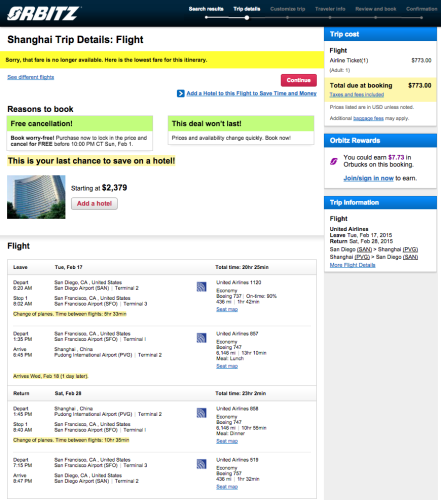The height and width of the screenshot is (500, 441).
Task: Click PVG code in Shanghai > San Diego route
Action: click(362, 257)
